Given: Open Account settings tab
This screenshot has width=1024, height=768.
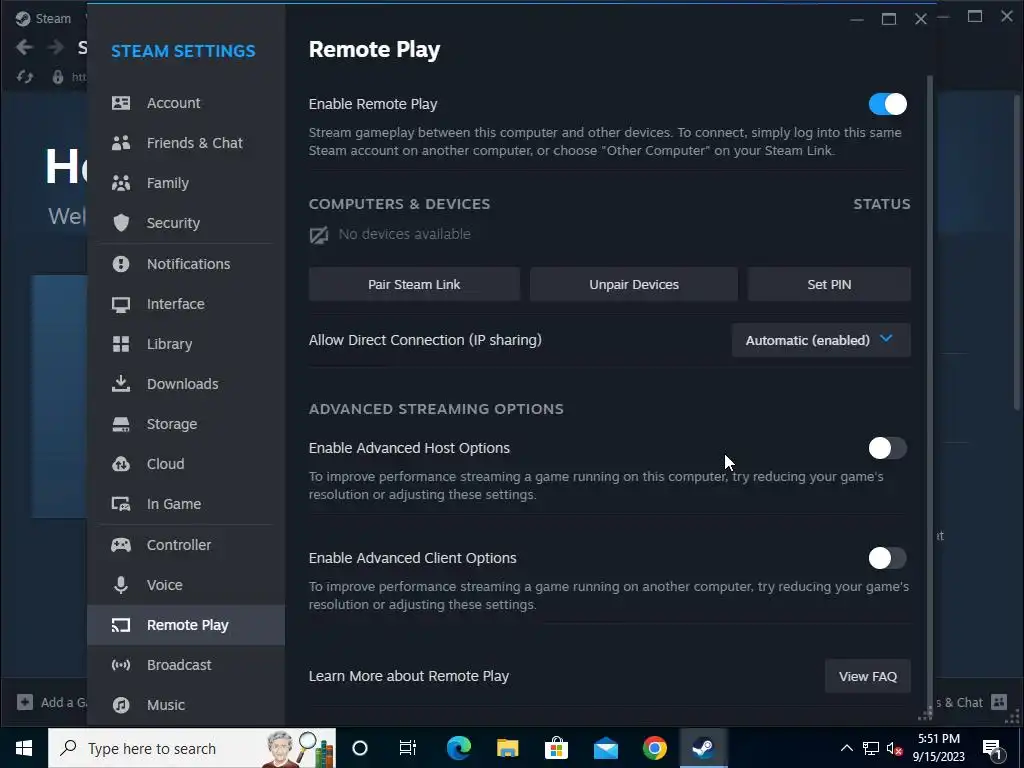Looking at the screenshot, I should click(185, 103).
